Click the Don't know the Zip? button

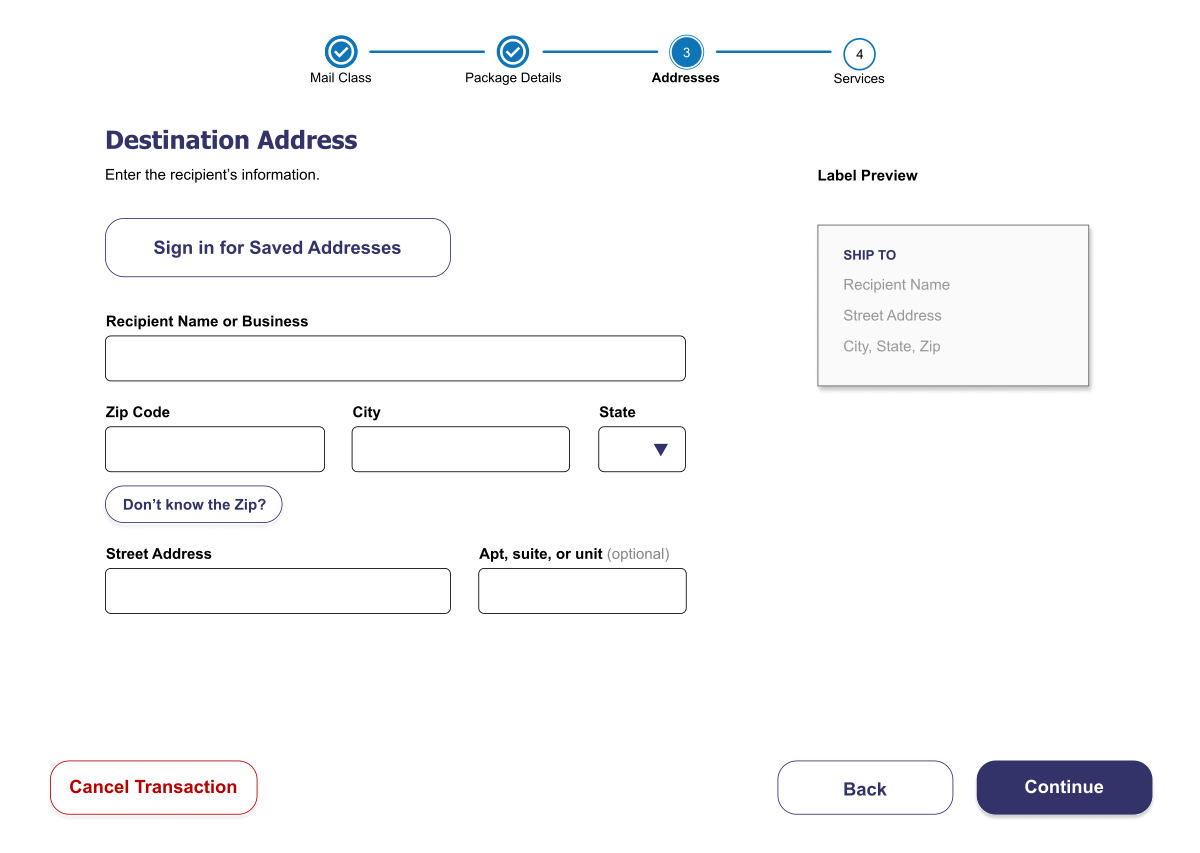(x=194, y=504)
